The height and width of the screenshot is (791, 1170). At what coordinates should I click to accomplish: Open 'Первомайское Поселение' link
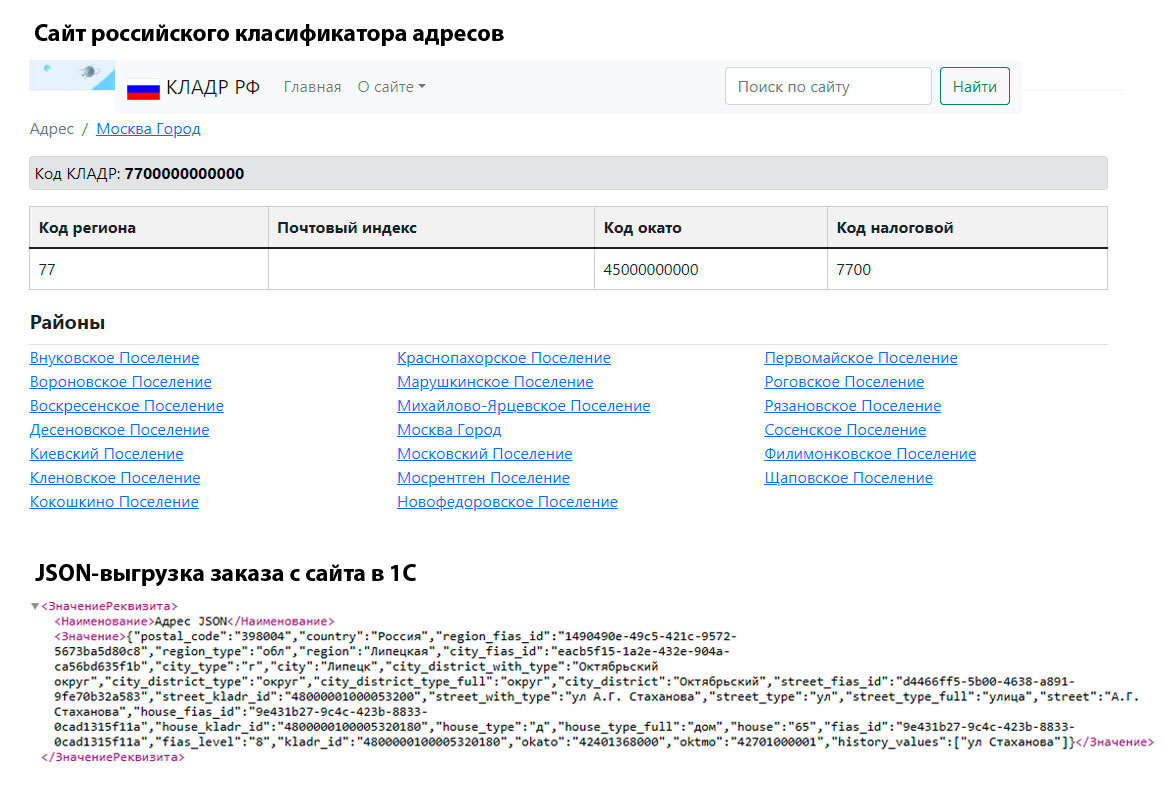[860, 358]
